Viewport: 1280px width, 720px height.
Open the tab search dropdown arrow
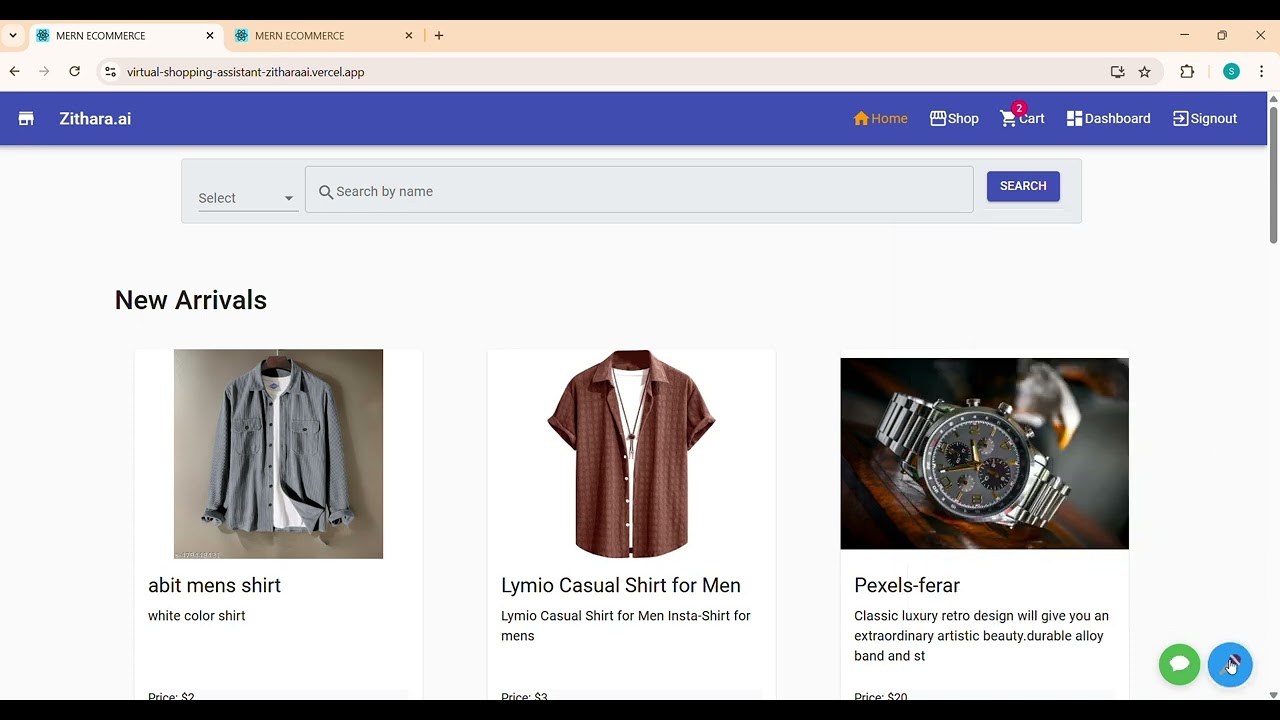point(13,35)
